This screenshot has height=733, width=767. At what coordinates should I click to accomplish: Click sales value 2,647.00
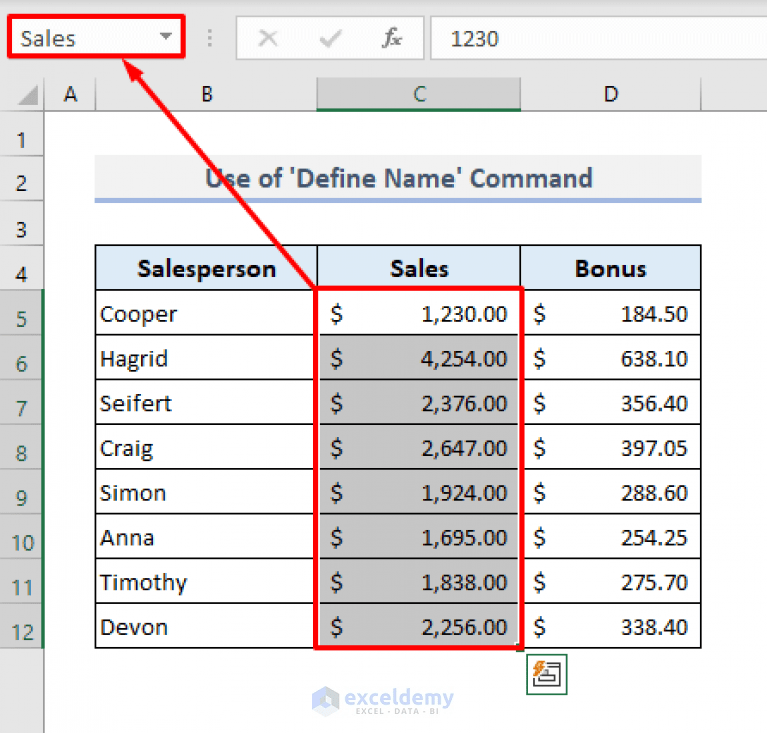(x=419, y=447)
